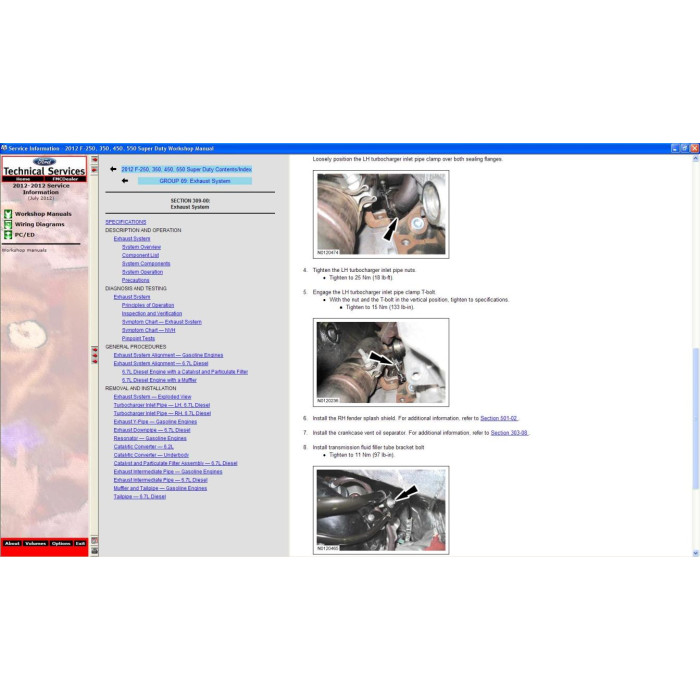The image size is (700, 700).
Task: Click the printer icon at strip bottom
Action: pyautogui.click(x=95, y=551)
